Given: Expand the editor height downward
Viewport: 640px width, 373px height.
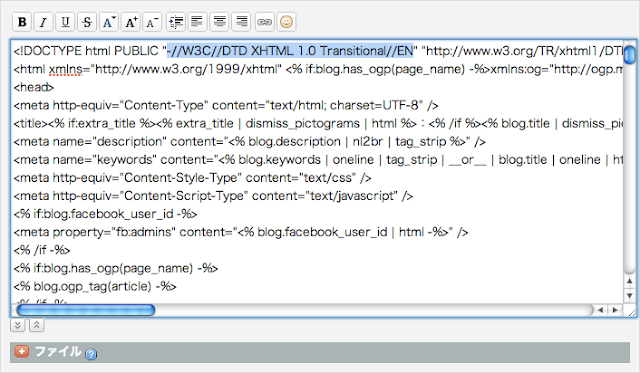Looking at the screenshot, I should click(18, 325).
